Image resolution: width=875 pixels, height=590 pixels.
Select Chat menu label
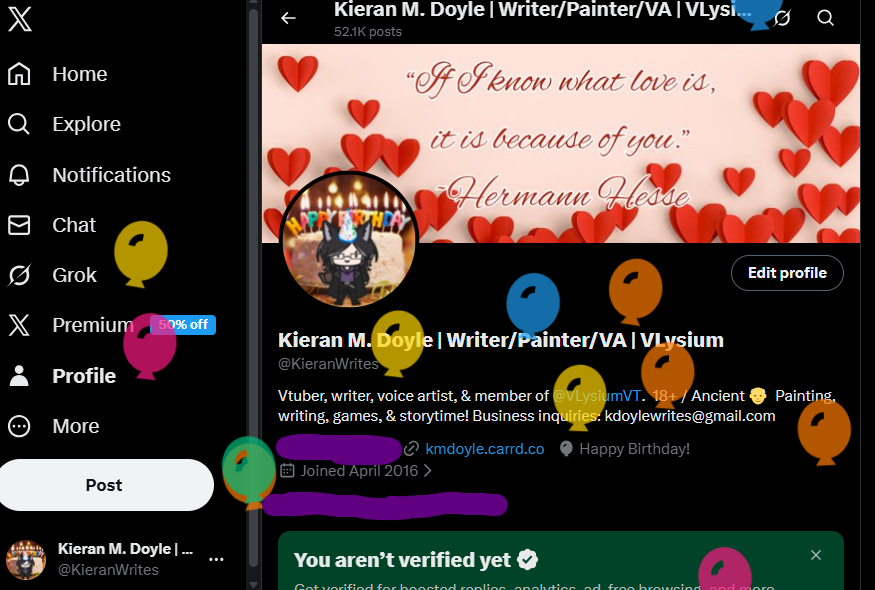(x=74, y=226)
